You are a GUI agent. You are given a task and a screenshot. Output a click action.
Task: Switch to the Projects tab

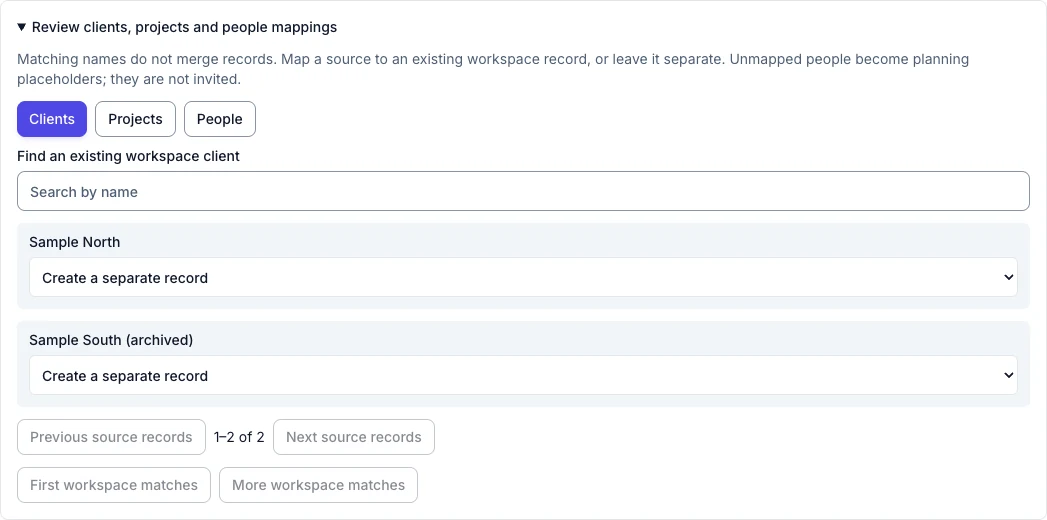pos(136,119)
